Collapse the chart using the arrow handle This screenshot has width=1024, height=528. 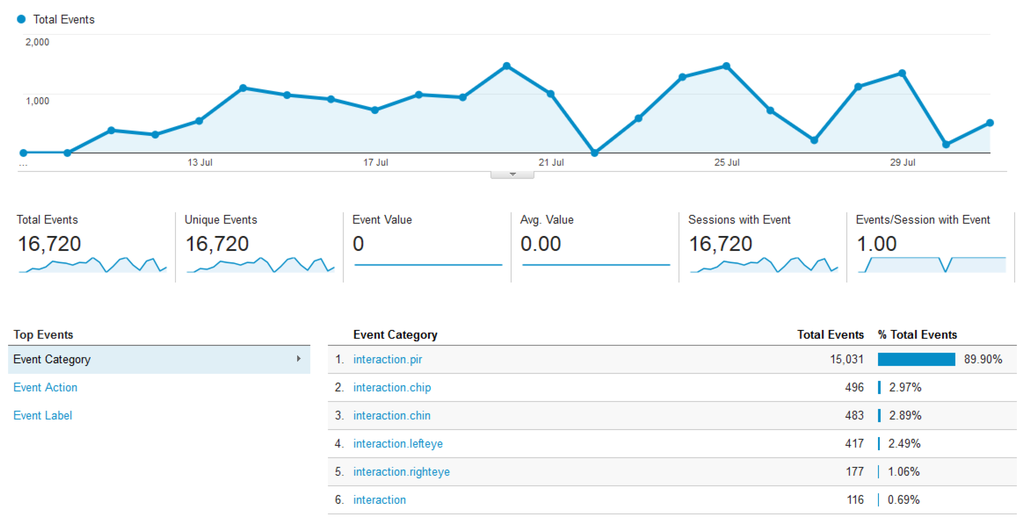pos(512,174)
